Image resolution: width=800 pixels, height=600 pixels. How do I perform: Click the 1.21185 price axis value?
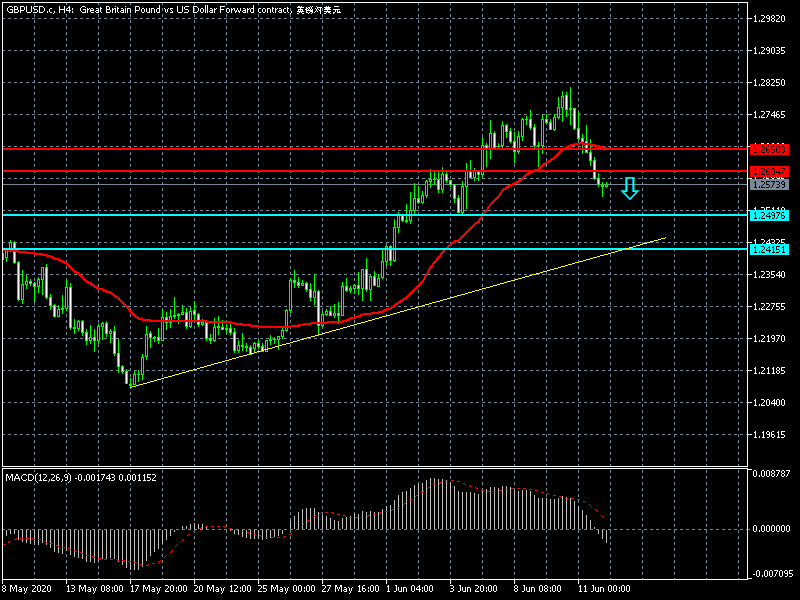click(x=769, y=370)
